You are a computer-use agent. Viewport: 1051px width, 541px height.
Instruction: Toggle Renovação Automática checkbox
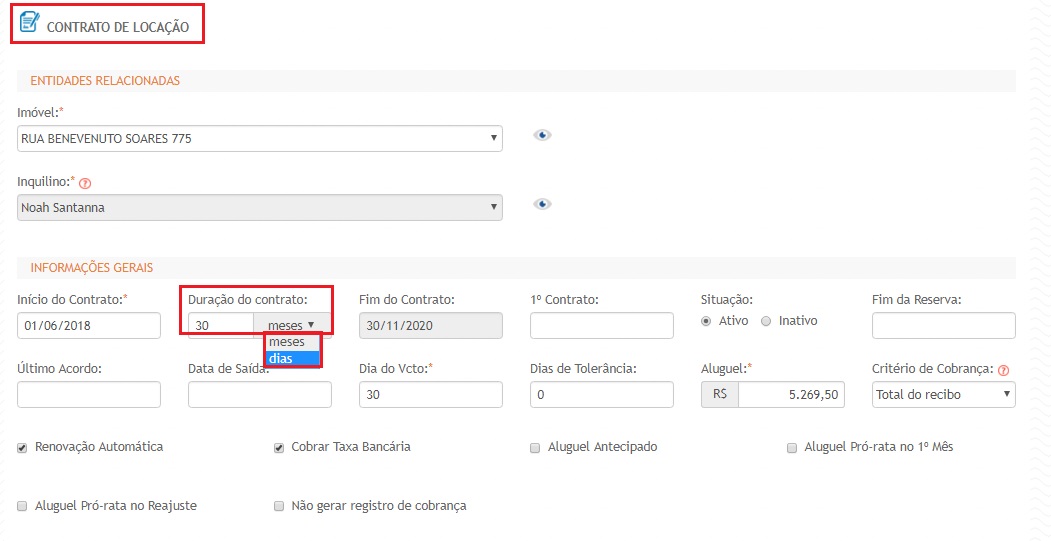[22, 448]
